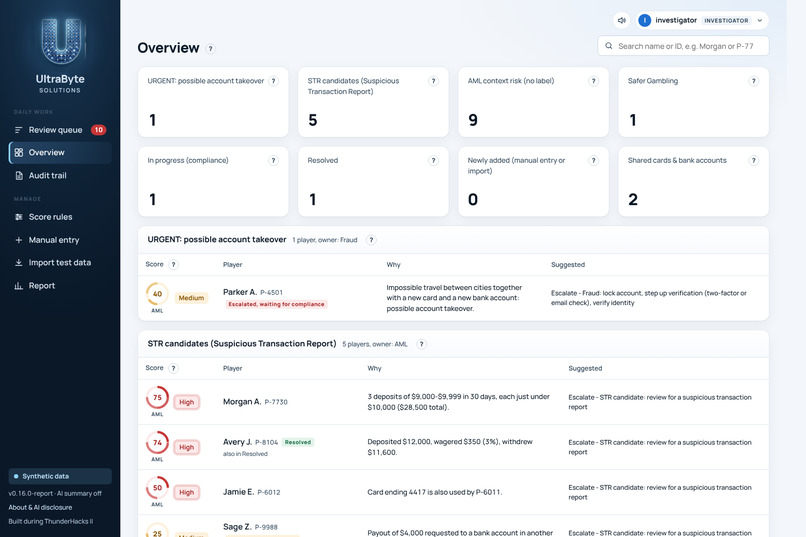Open the Safer Gambling summary card
This screenshot has width=806, height=537.
pos(693,102)
